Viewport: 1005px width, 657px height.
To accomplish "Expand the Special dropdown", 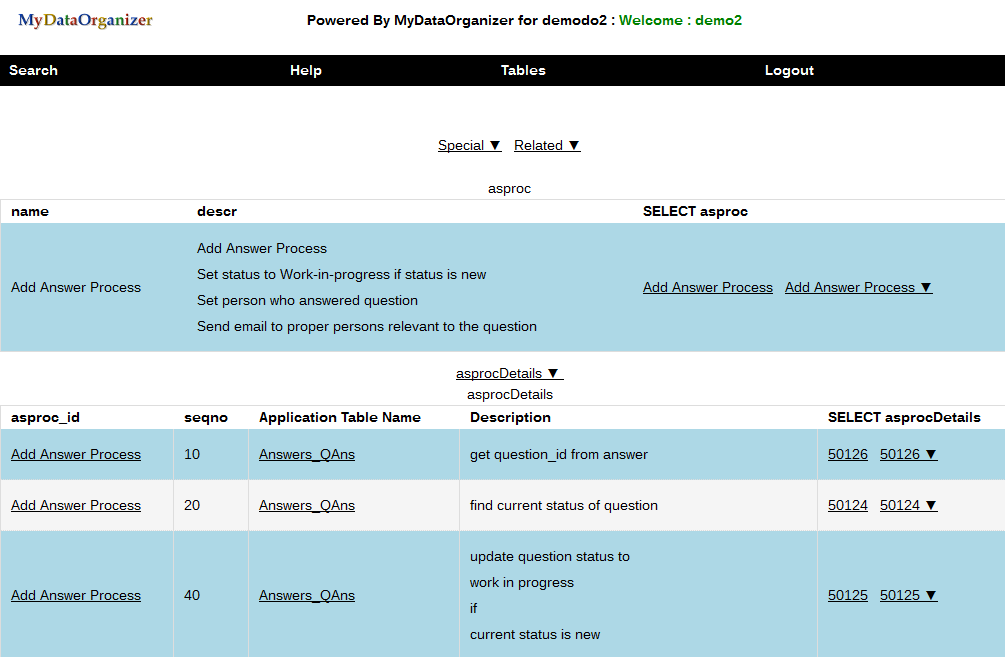I will [469, 145].
